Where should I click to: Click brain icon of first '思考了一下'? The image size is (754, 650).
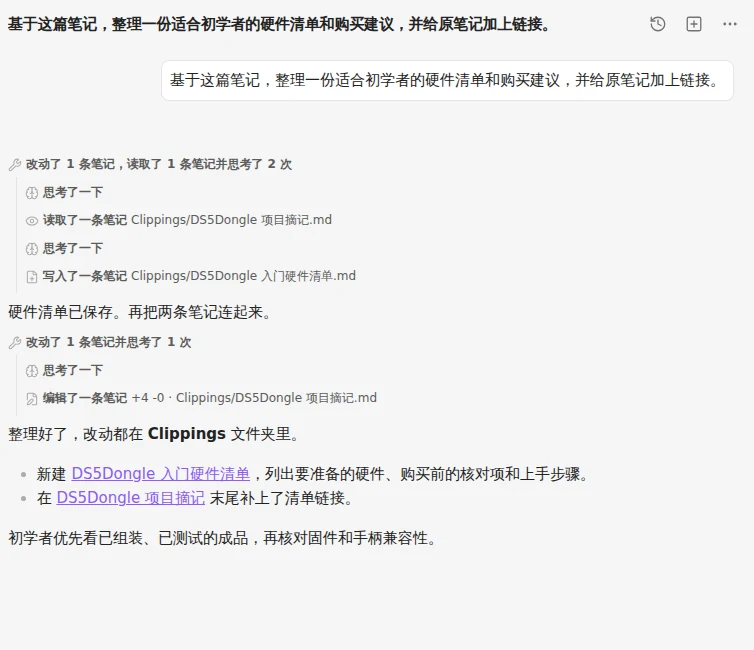pyautogui.click(x=32, y=193)
